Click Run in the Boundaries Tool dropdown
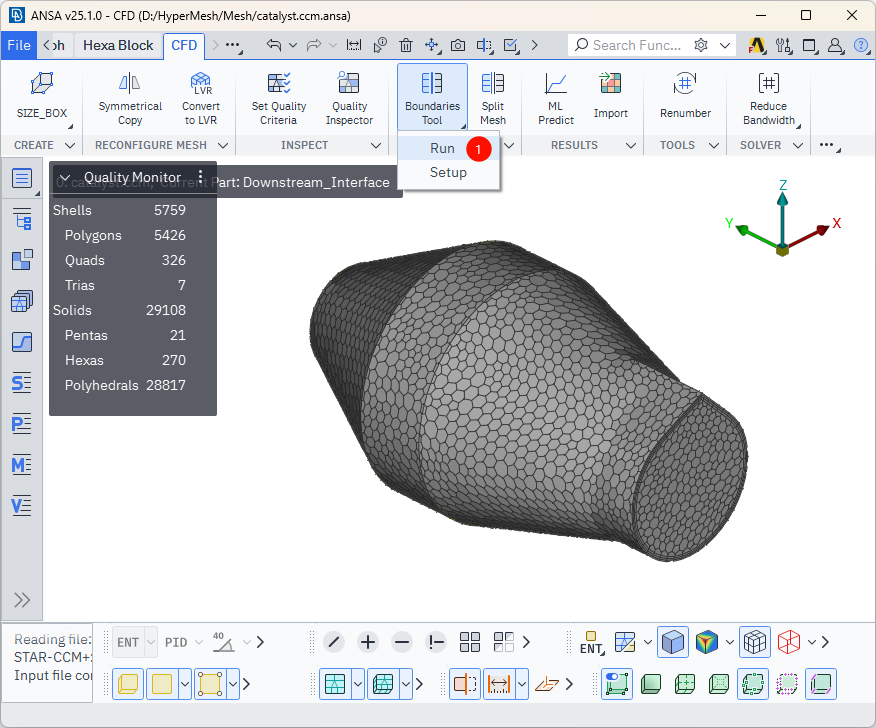The height and width of the screenshot is (728, 876). [442, 148]
